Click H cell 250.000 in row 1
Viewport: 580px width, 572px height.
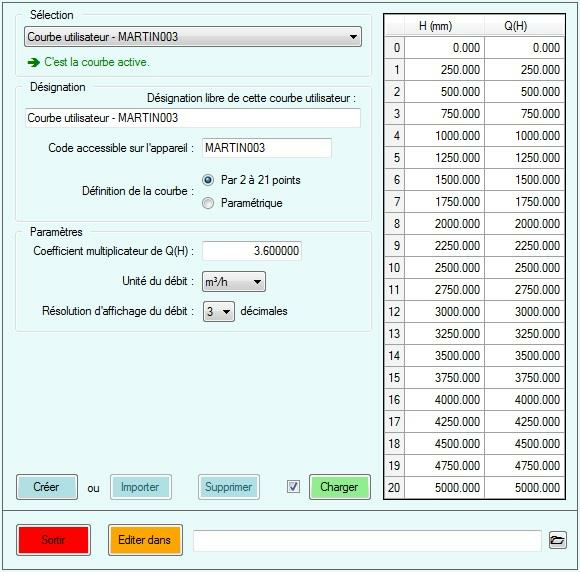pos(445,70)
